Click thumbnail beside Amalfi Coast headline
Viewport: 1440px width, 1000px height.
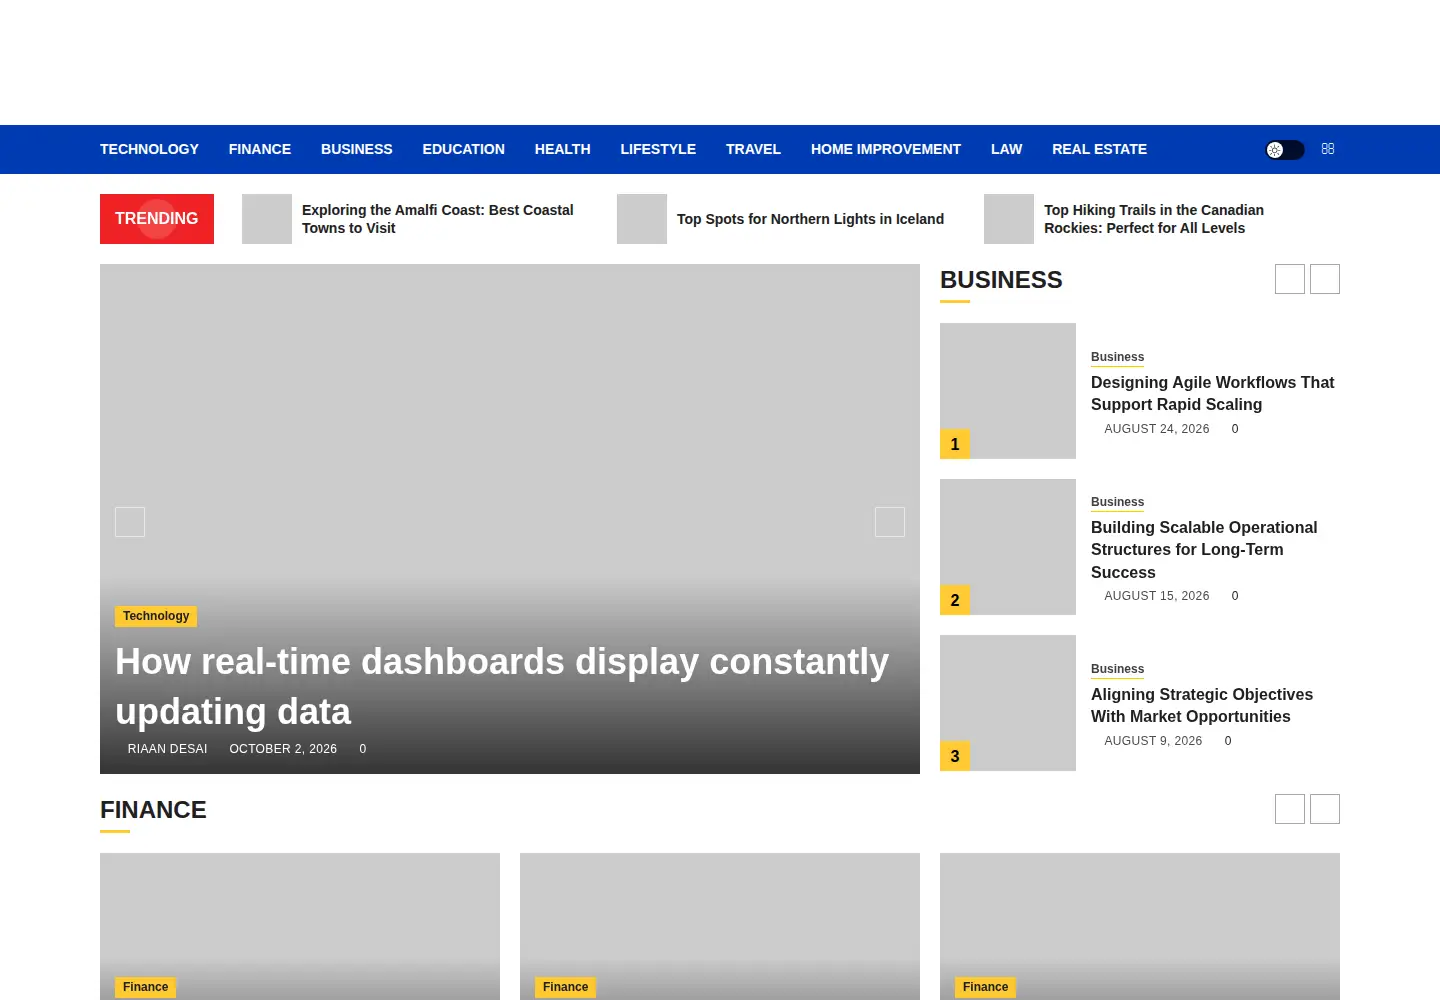[x=267, y=219]
